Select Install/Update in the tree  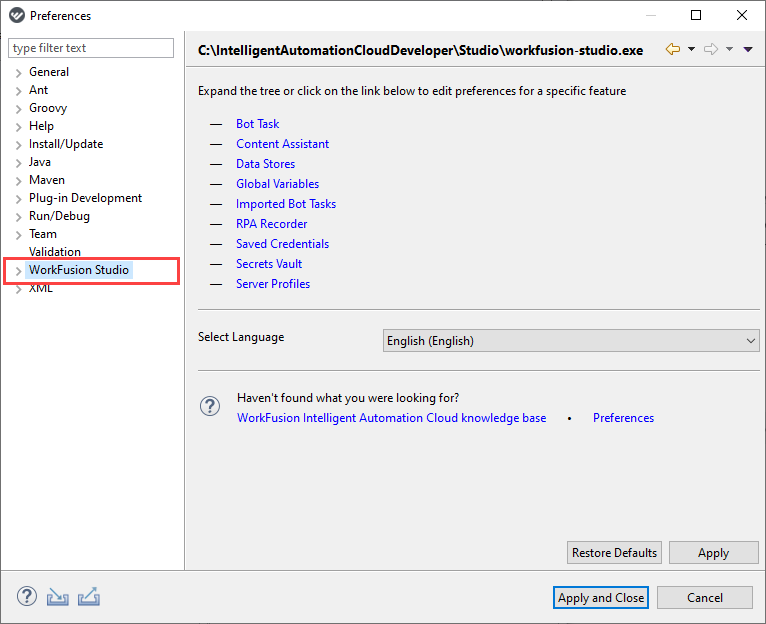click(x=66, y=144)
